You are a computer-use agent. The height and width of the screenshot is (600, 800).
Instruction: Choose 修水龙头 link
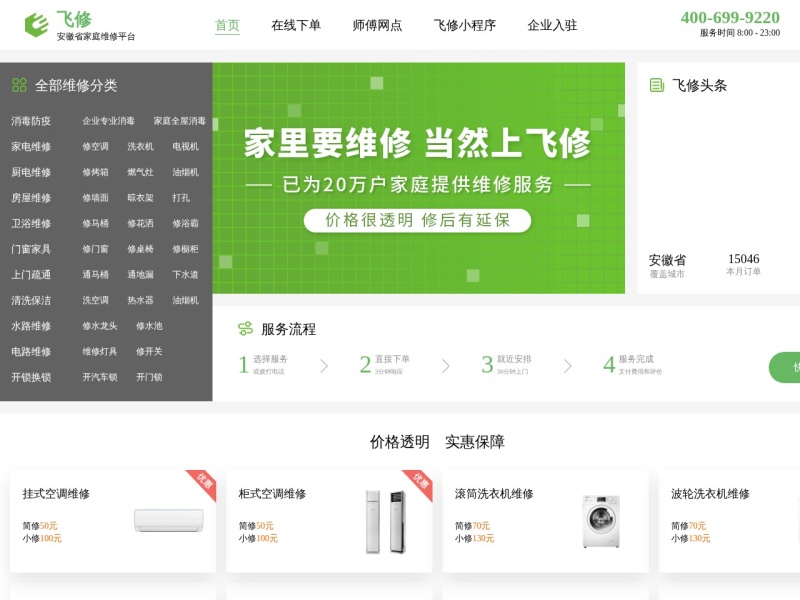[x=100, y=326]
